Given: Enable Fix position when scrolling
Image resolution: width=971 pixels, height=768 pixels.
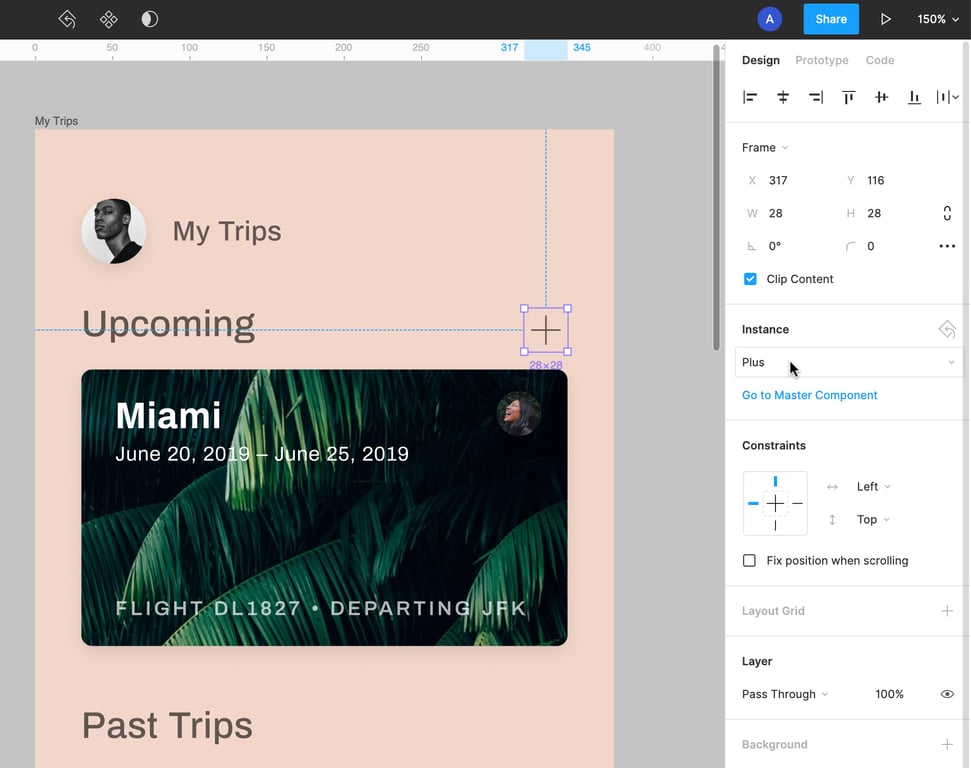Looking at the screenshot, I should click(750, 561).
